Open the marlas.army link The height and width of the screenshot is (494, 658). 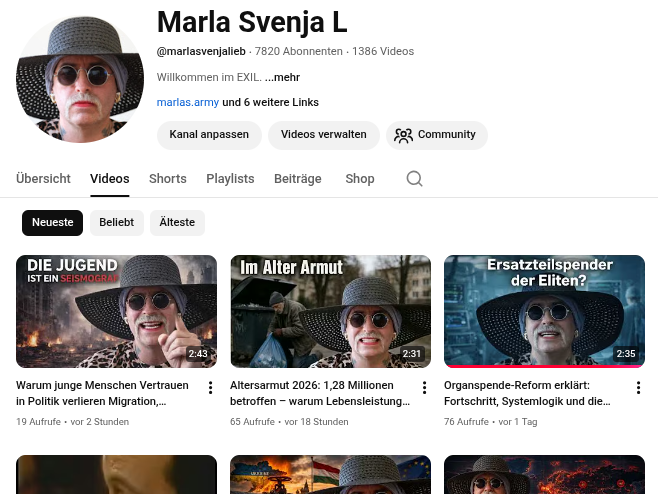(188, 102)
